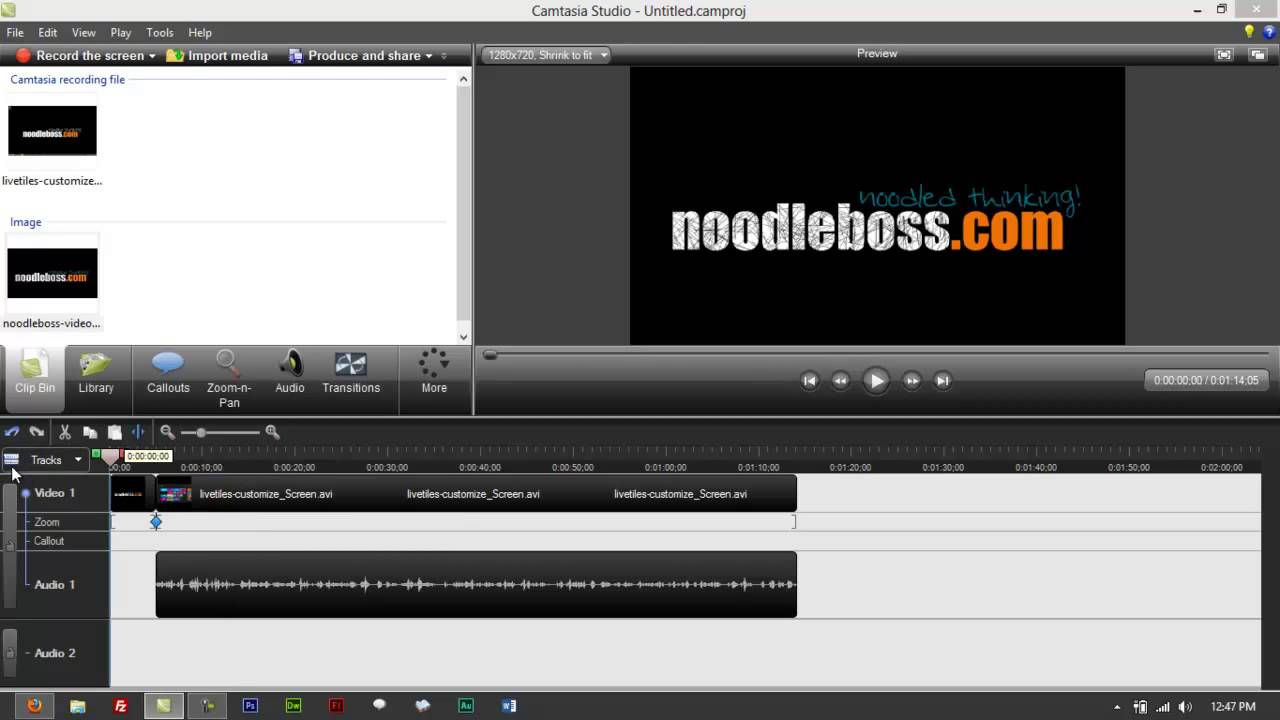Cut the selection with scissors icon
This screenshot has width=1280, height=720.
[x=65, y=432]
